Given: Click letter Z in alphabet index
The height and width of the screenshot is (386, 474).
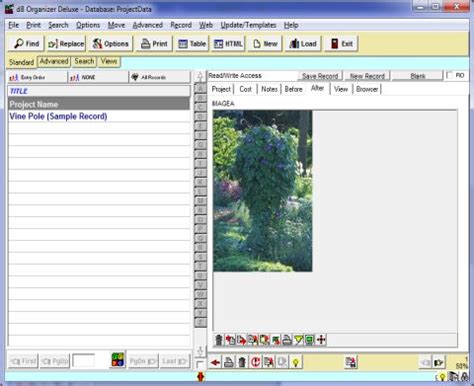Looking at the screenshot, I should pos(200,322).
